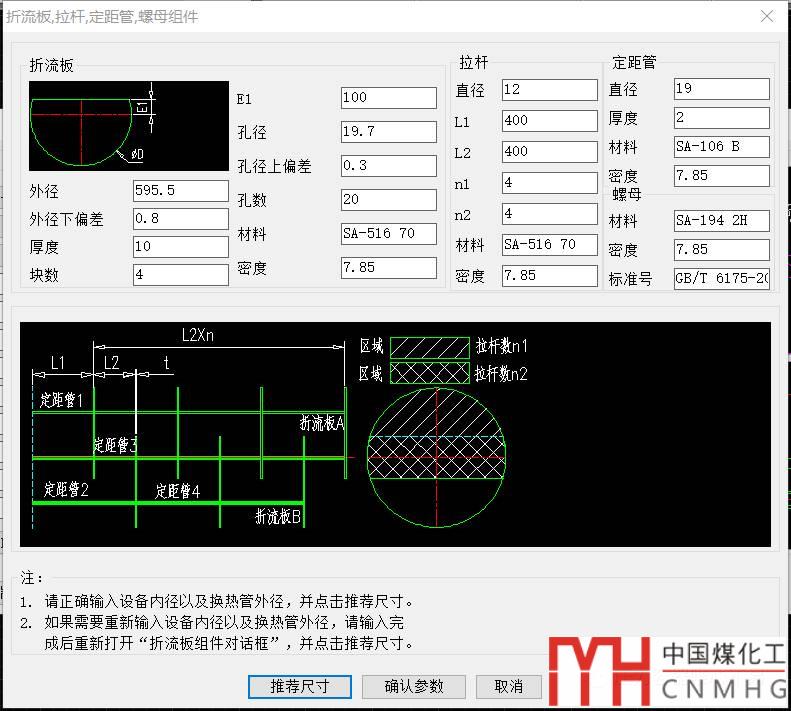Viewport: 791px width, 711px height.
Task: Focus the 块数 input box
Action: pyautogui.click(x=180, y=274)
